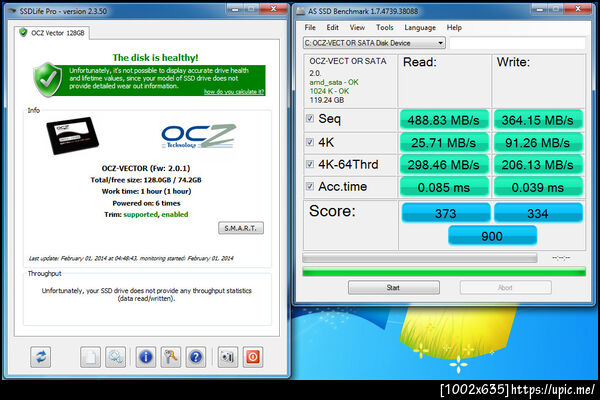Viewport: 600px width, 400px height.
Task: Click the magnifier search icon in SSDLife
Action: point(115,357)
